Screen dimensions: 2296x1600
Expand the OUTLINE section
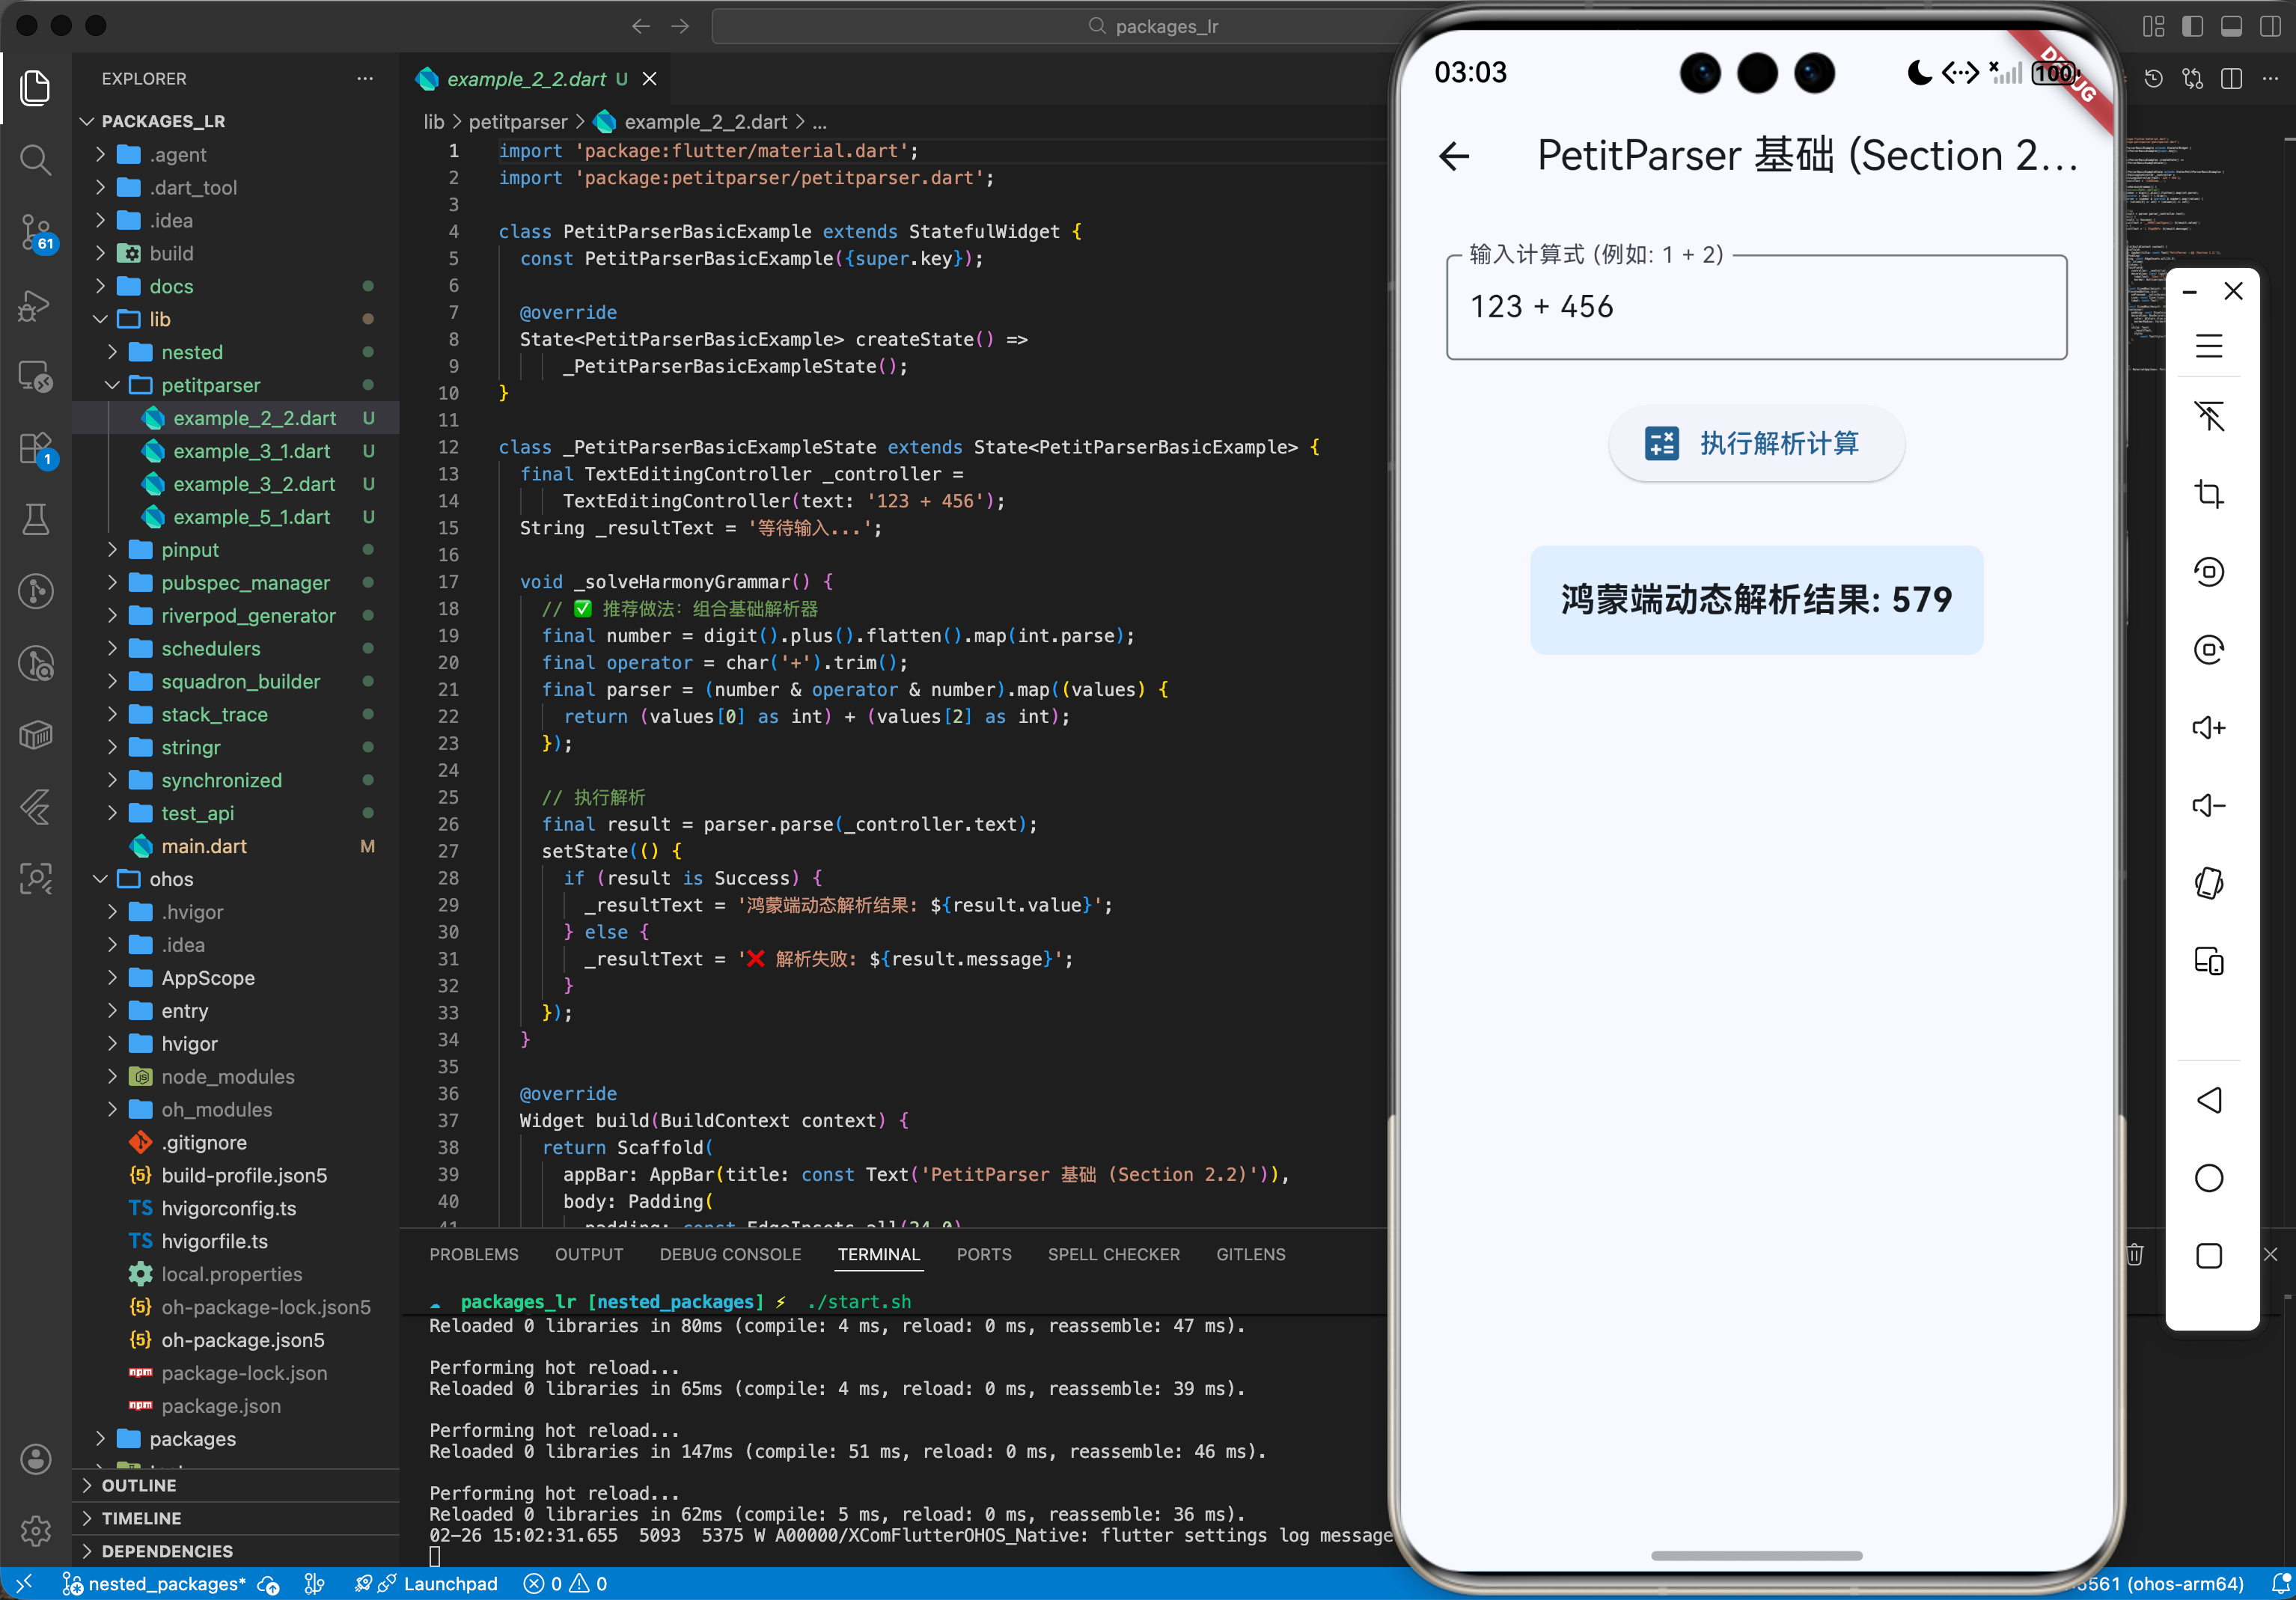(x=236, y=1485)
